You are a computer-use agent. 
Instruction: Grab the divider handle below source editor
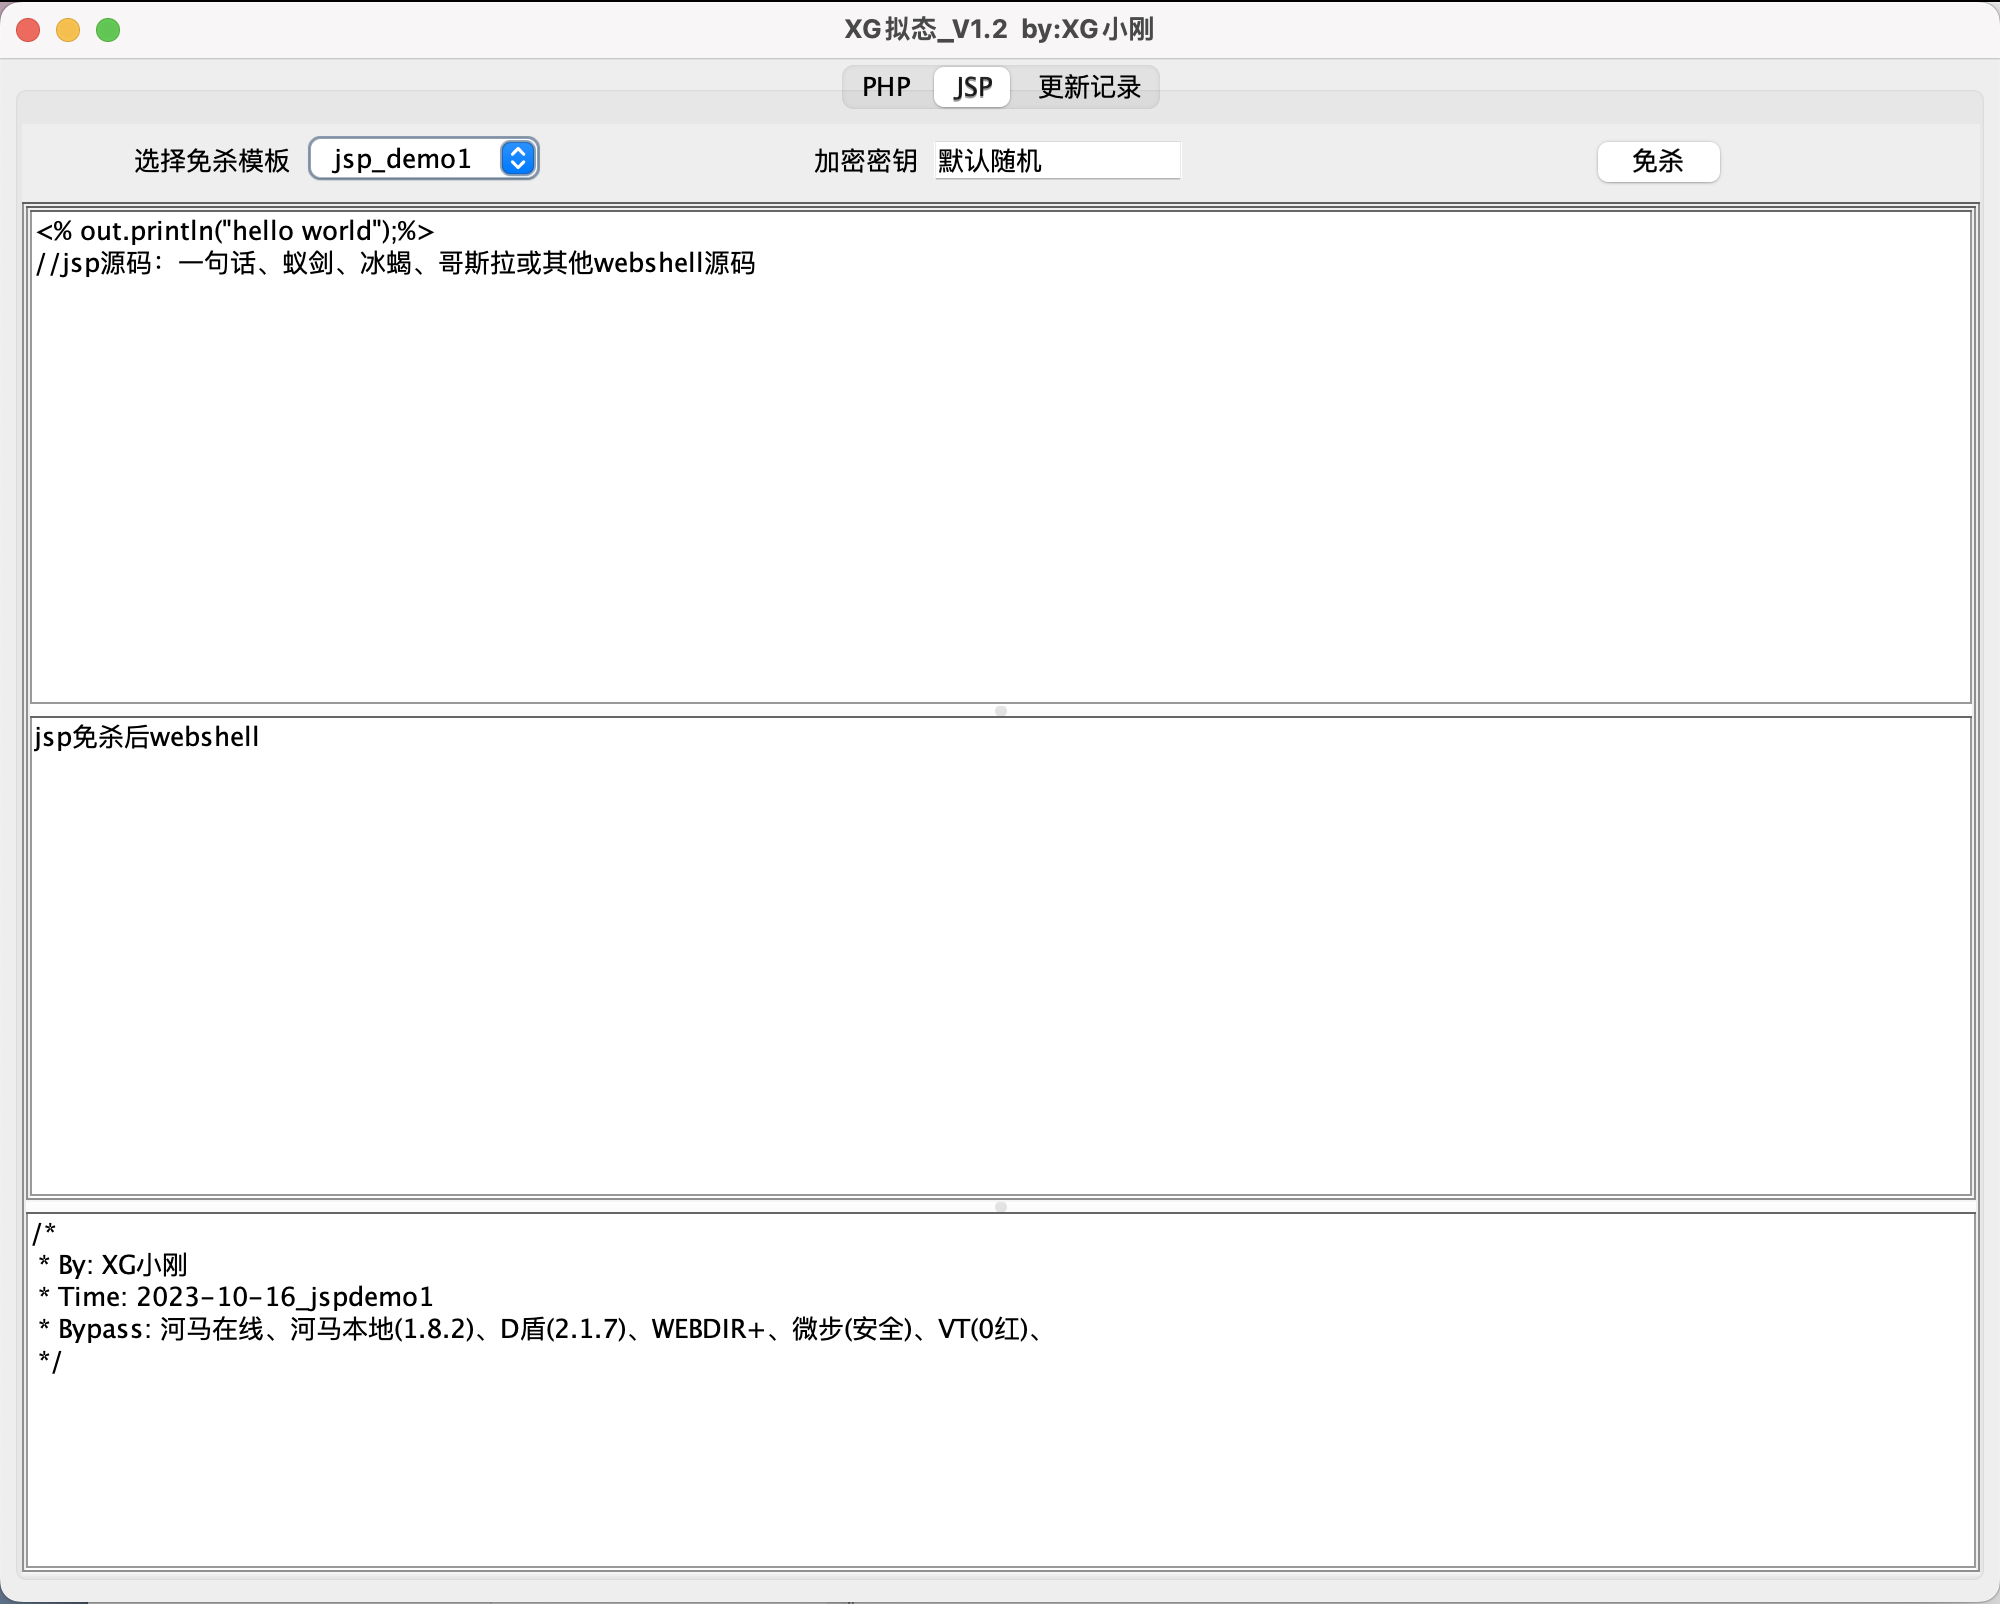tap(1000, 711)
